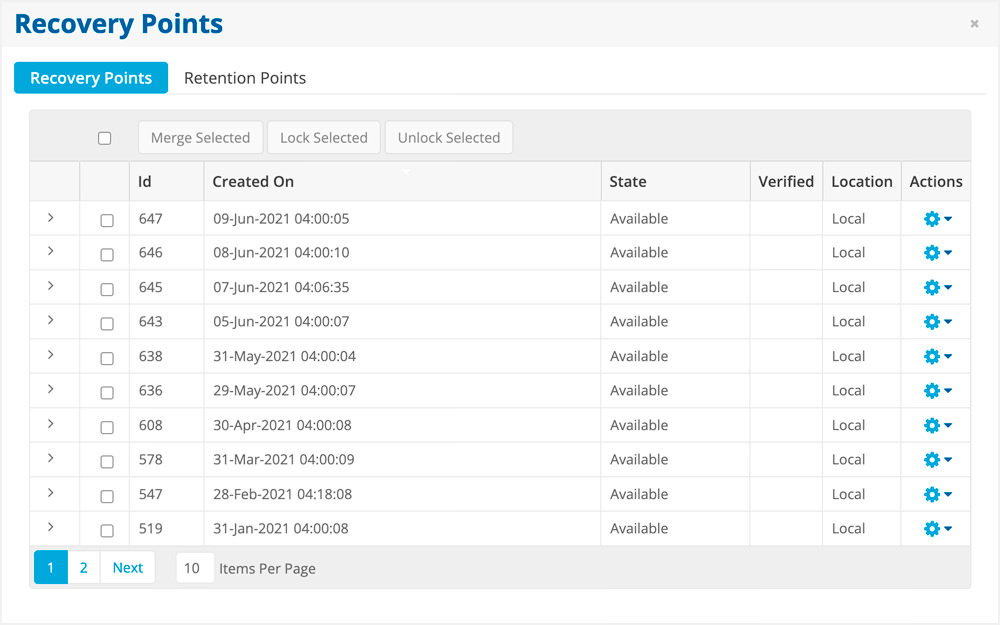This screenshot has height=625, width=1000.
Task: Click the Merge Selected button
Action: click(x=200, y=138)
